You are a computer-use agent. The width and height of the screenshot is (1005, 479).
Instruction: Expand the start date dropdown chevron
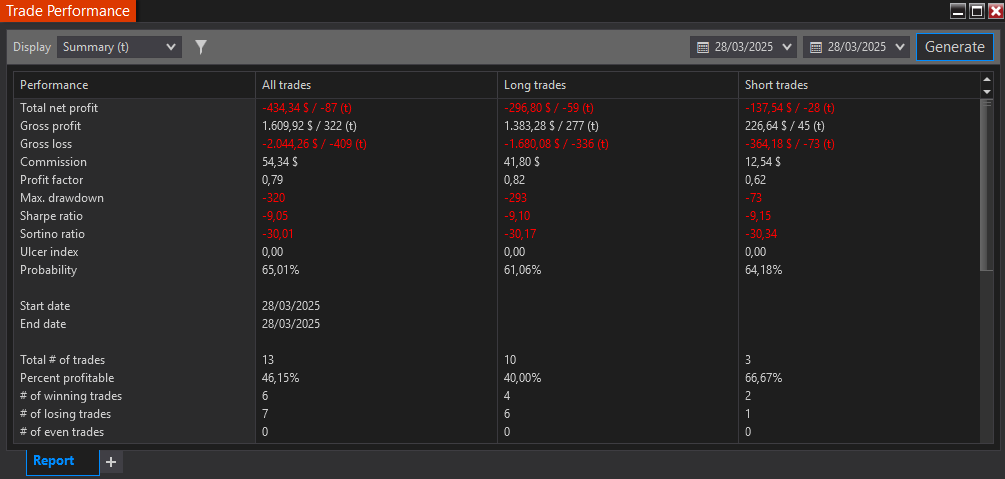point(788,47)
